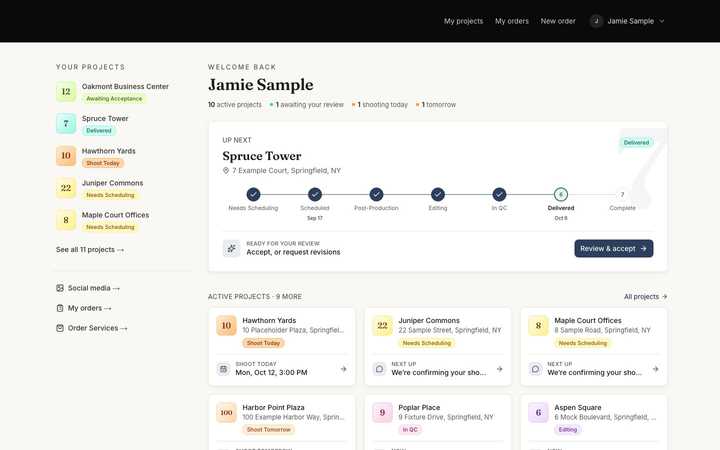Open Maple Court Offices number 8 sidebar badge
The image size is (720, 450).
click(x=66, y=220)
